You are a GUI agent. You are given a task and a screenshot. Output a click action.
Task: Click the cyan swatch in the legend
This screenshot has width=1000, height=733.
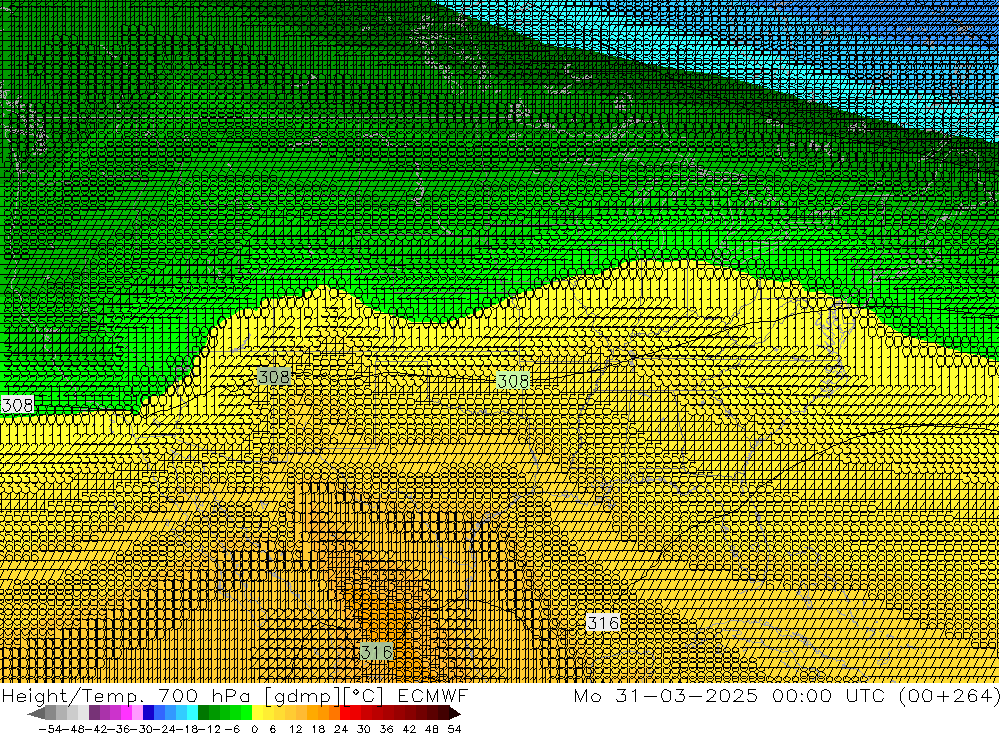pos(192,713)
